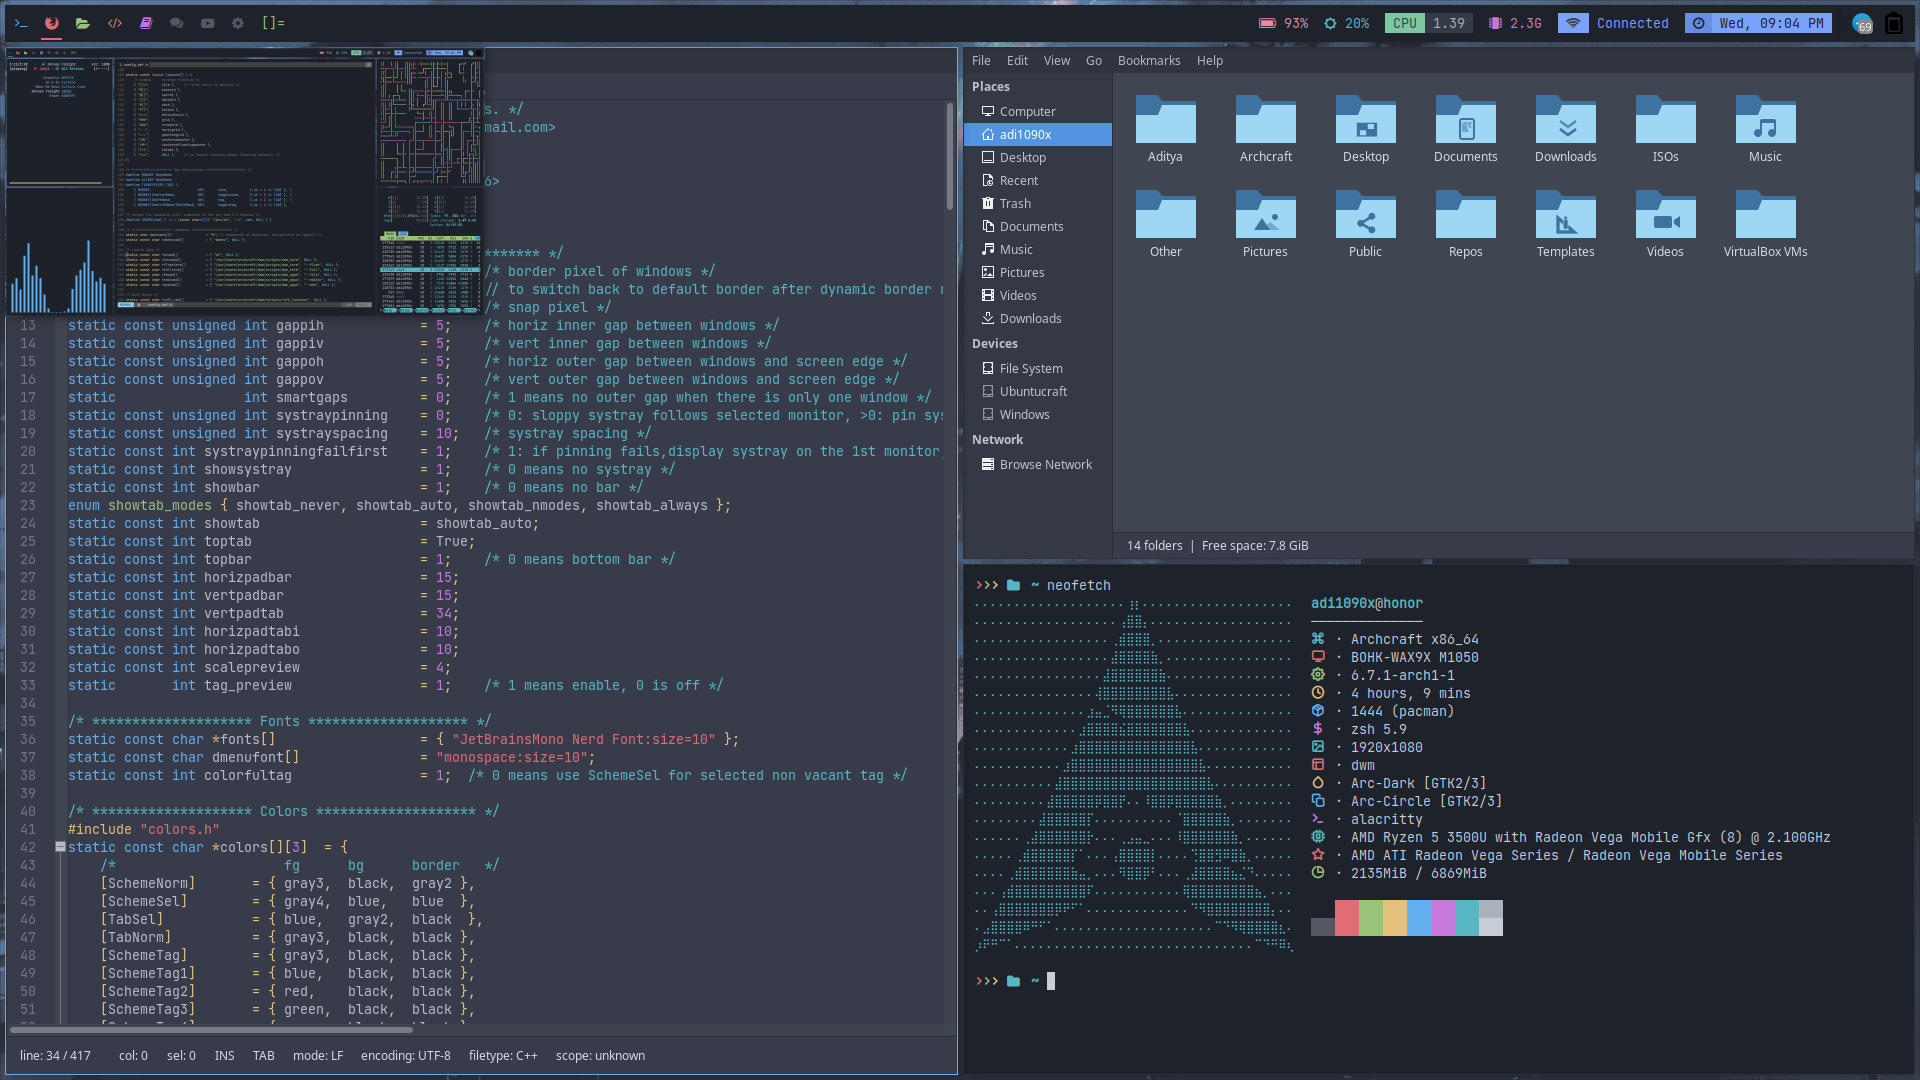Open the green folder tag in bar
Screen dimensions: 1920x1080
click(83, 23)
